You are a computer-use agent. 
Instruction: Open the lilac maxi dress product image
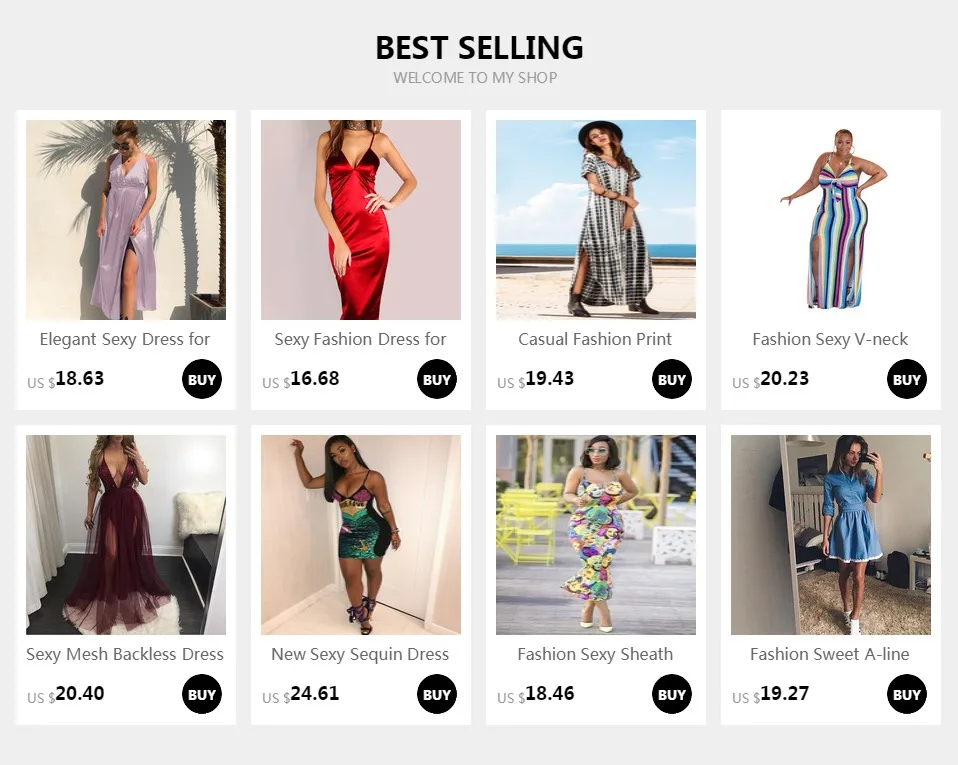pos(126,220)
